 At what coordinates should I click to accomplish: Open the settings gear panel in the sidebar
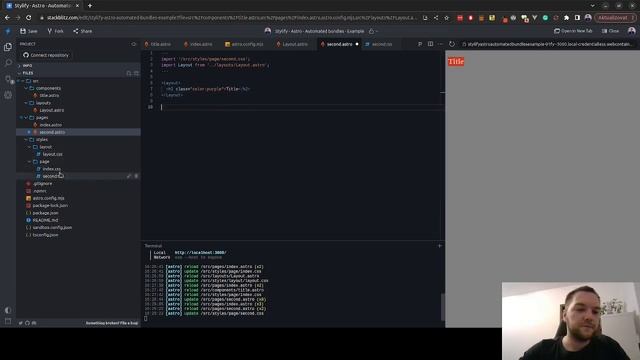[8, 95]
